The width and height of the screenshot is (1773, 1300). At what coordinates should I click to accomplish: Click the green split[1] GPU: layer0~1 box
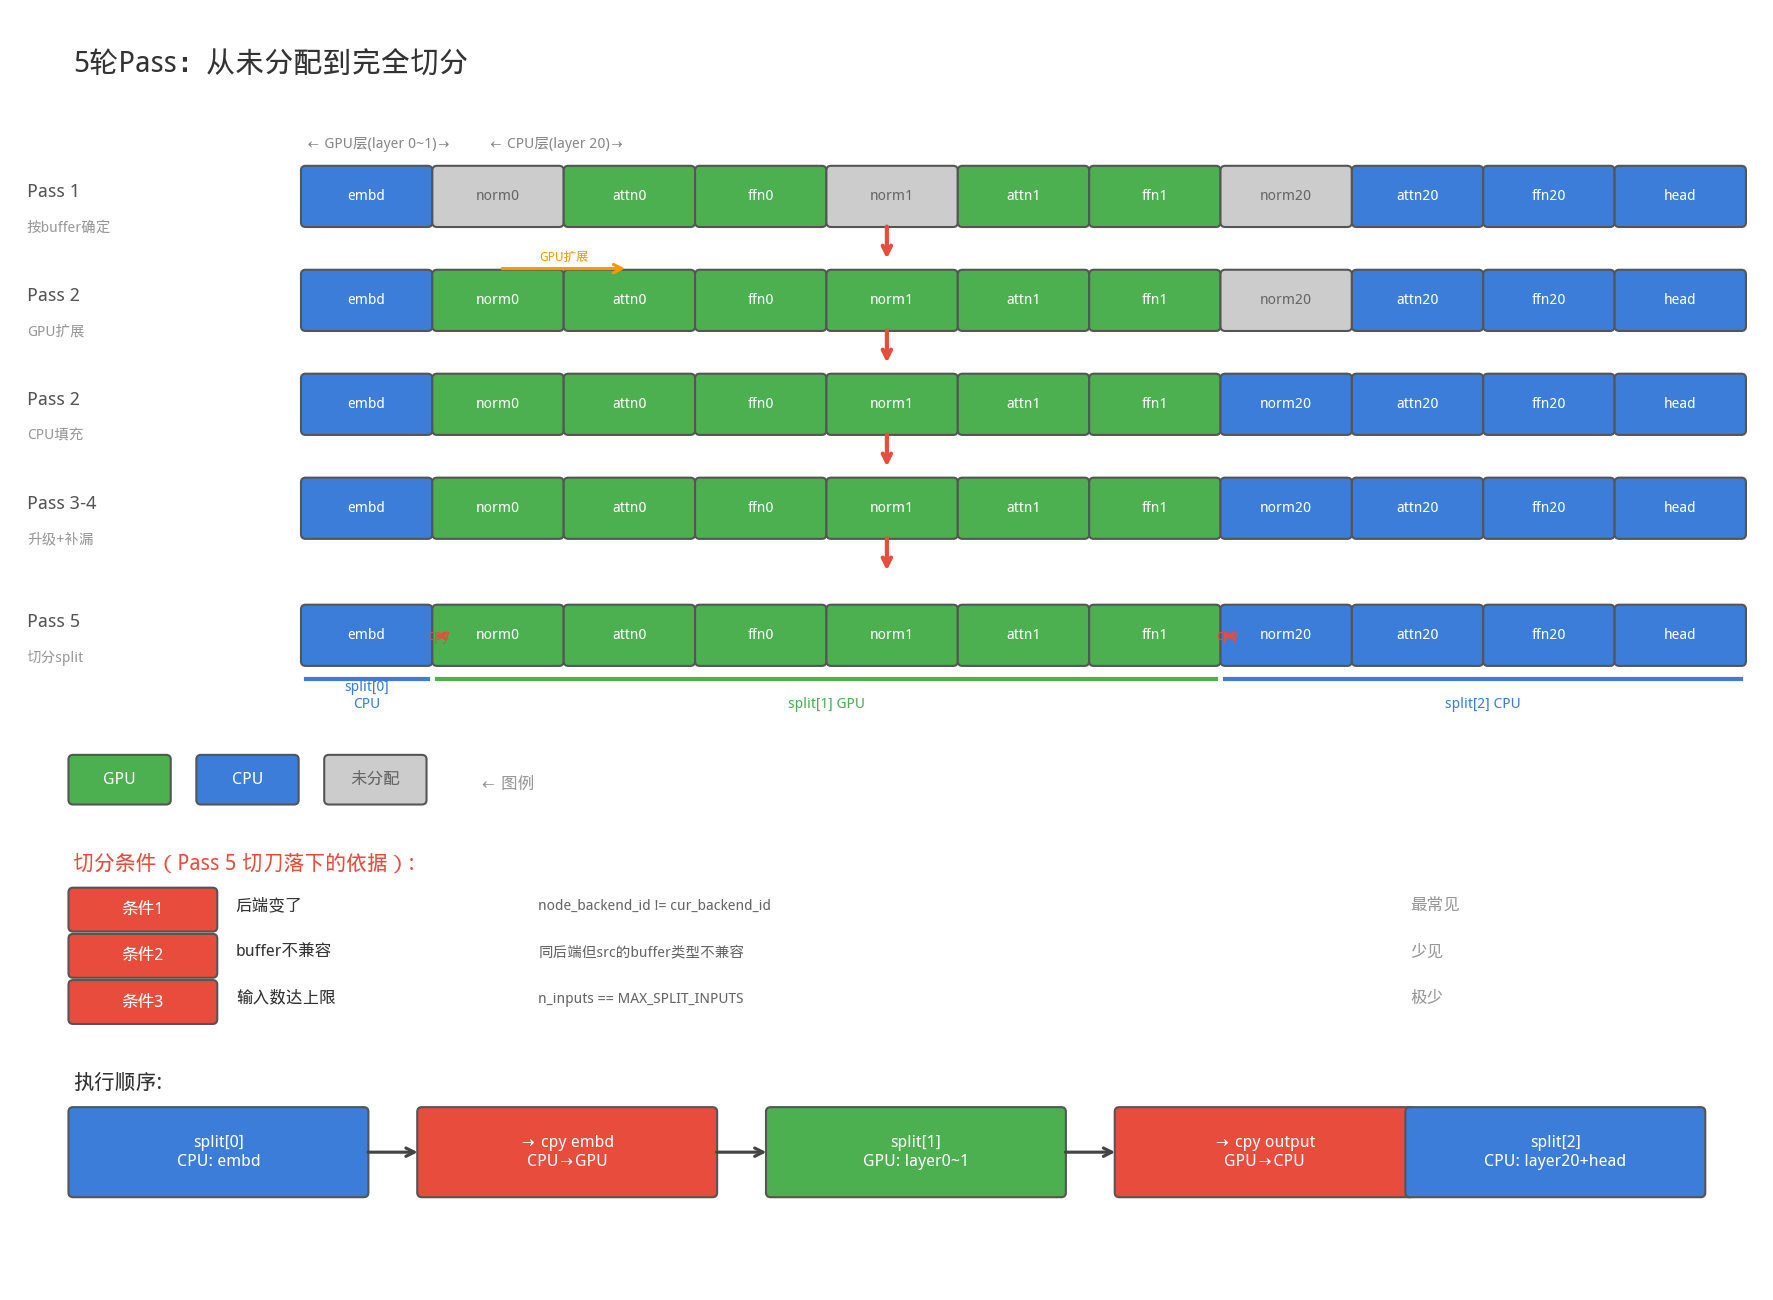(x=915, y=1152)
